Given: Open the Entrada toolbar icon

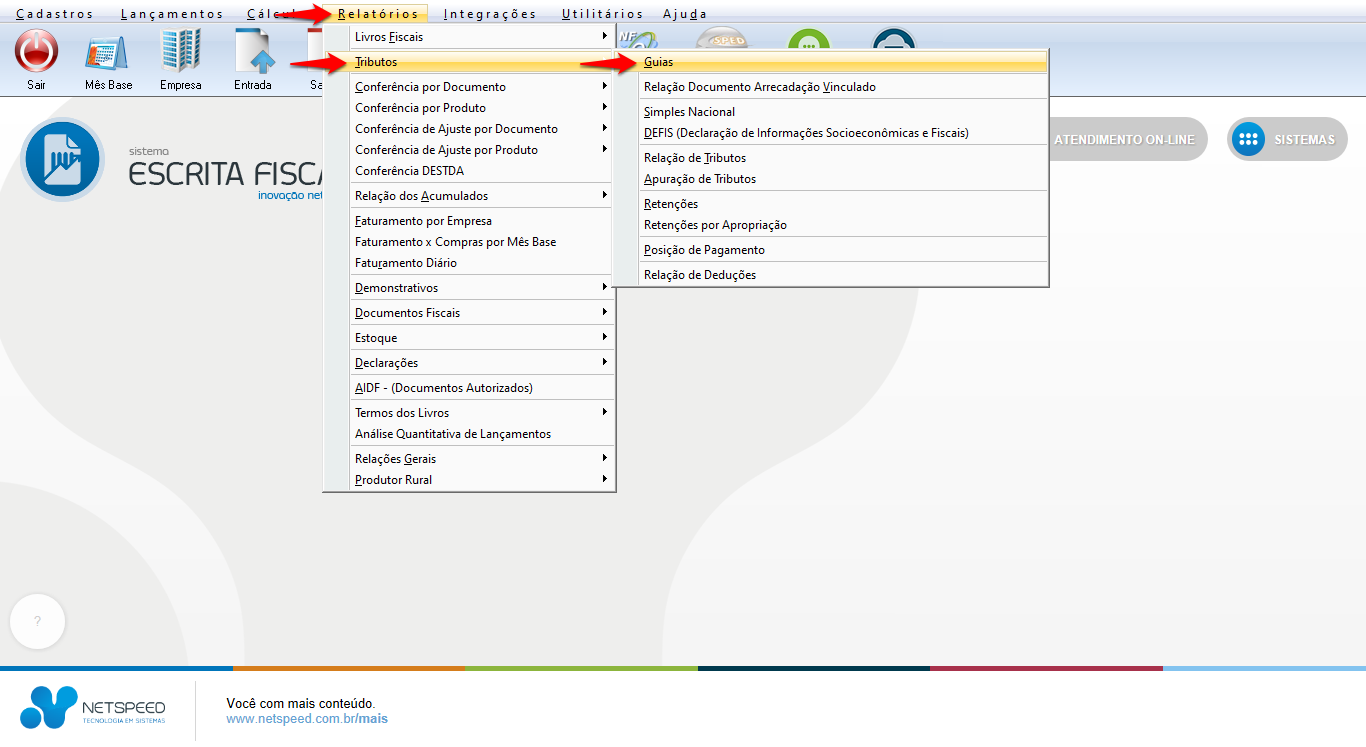Looking at the screenshot, I should (253, 51).
